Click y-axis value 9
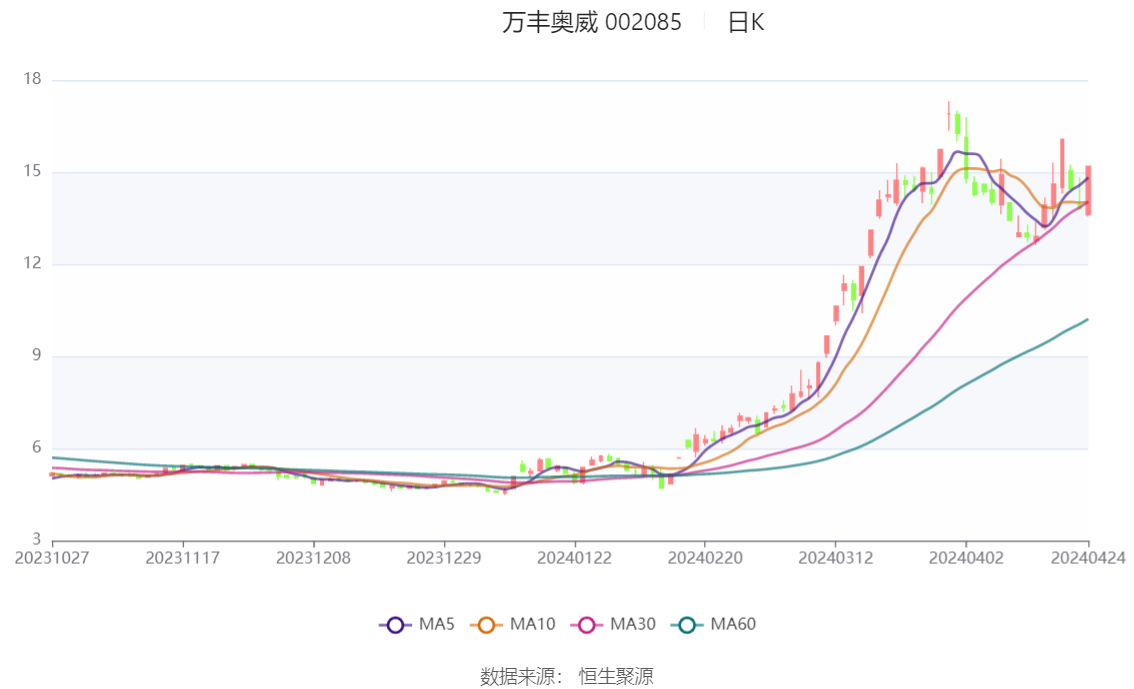 point(36,356)
